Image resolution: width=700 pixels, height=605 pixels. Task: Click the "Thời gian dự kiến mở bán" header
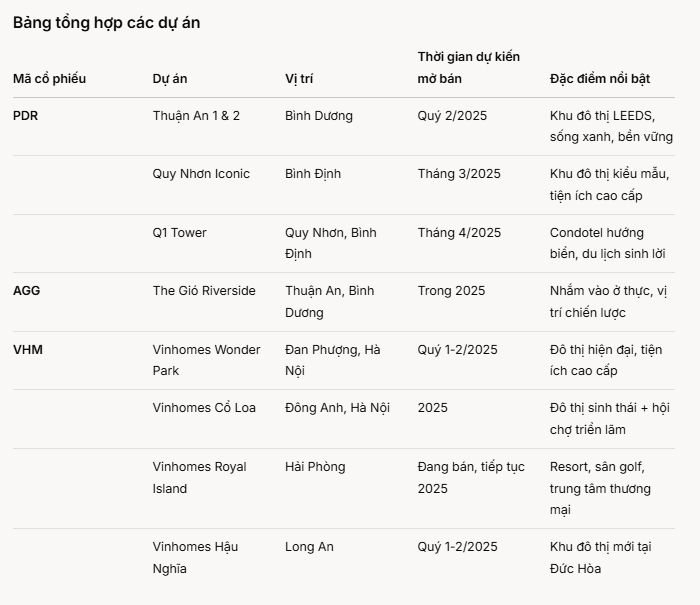click(x=468, y=68)
